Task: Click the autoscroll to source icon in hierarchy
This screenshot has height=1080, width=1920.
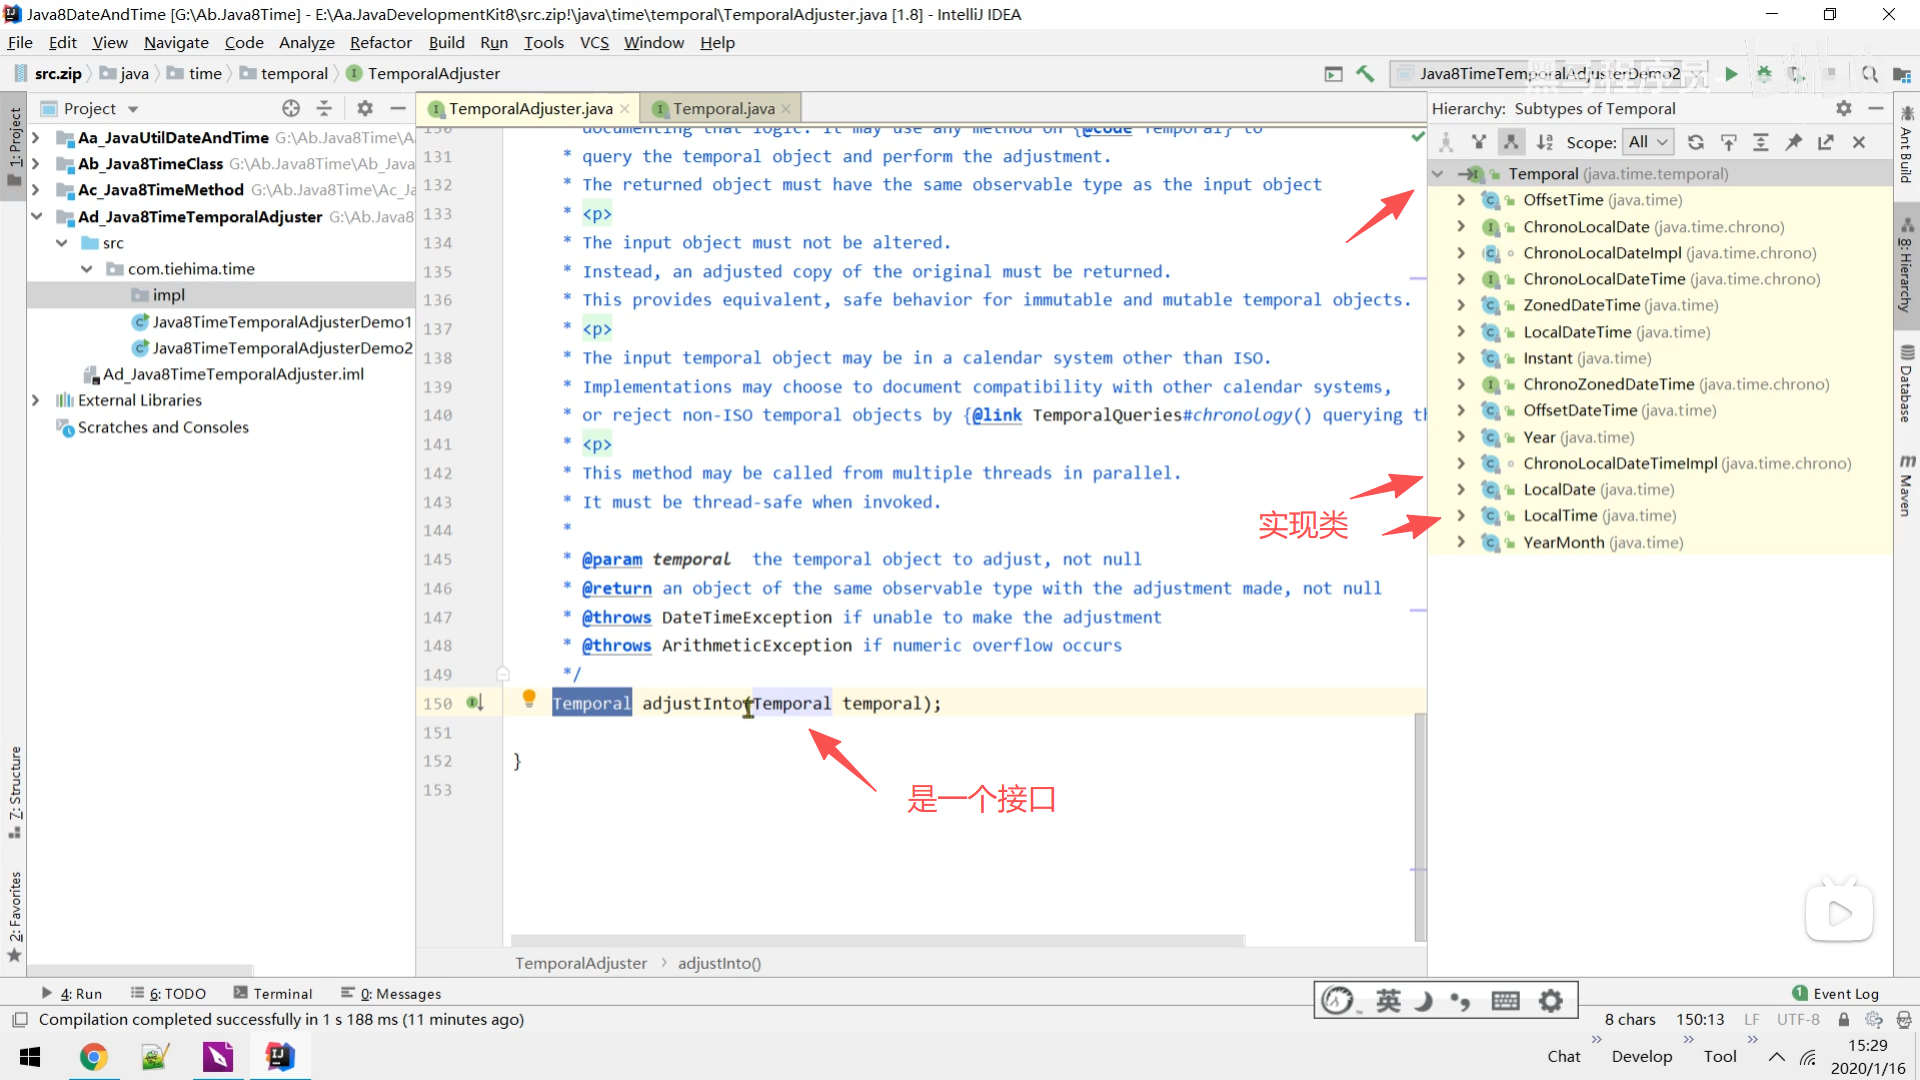Action: pos(1728,142)
